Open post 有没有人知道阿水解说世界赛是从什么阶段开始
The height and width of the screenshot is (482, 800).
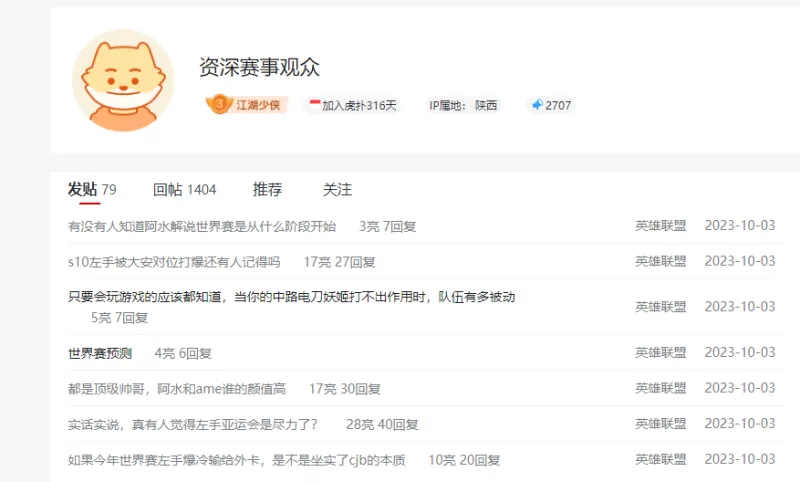pyautogui.click(x=202, y=226)
